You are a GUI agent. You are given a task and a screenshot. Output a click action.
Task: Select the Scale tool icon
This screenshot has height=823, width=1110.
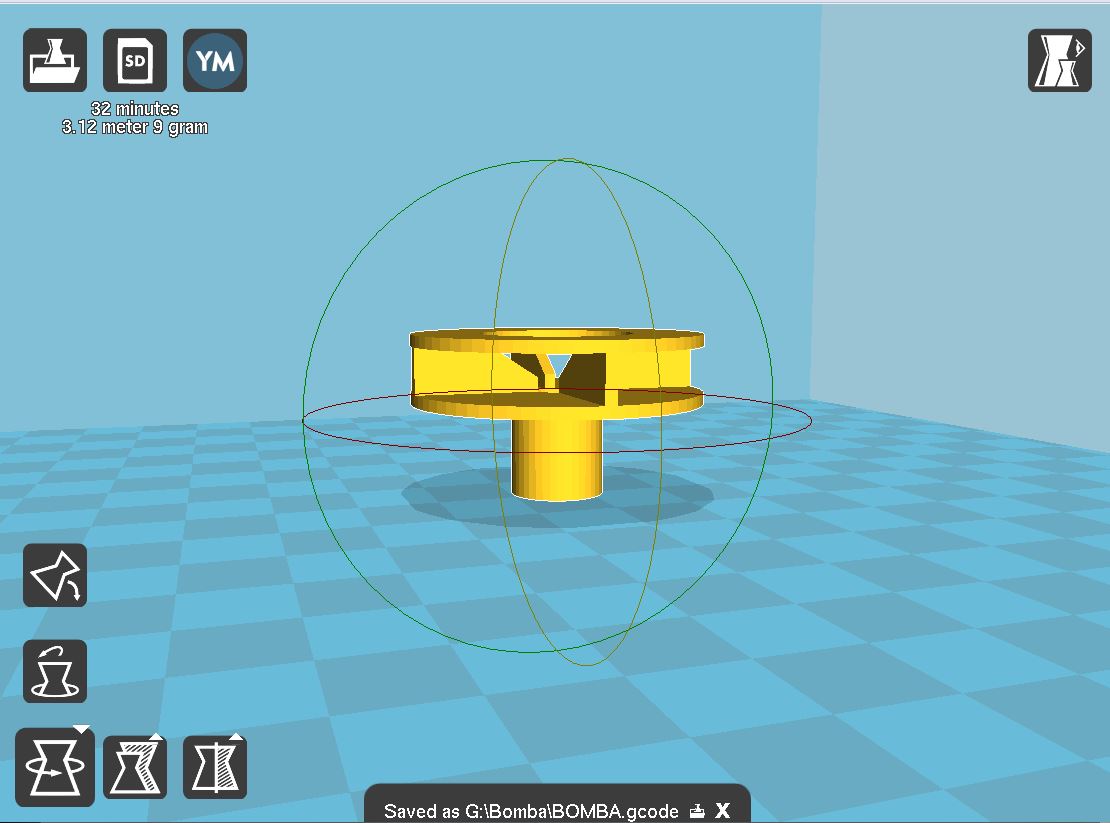135,767
